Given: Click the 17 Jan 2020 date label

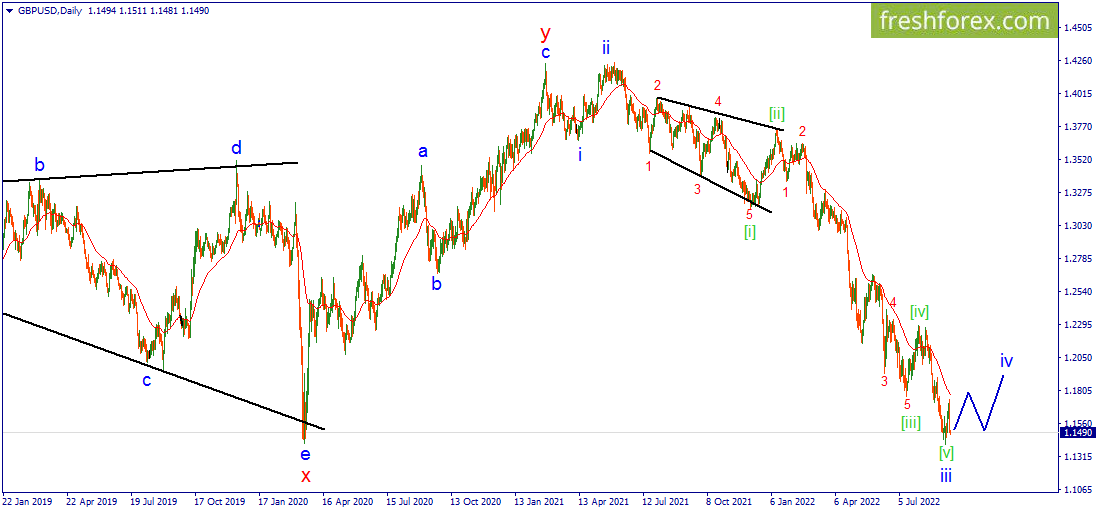Looking at the screenshot, I should point(282,502).
